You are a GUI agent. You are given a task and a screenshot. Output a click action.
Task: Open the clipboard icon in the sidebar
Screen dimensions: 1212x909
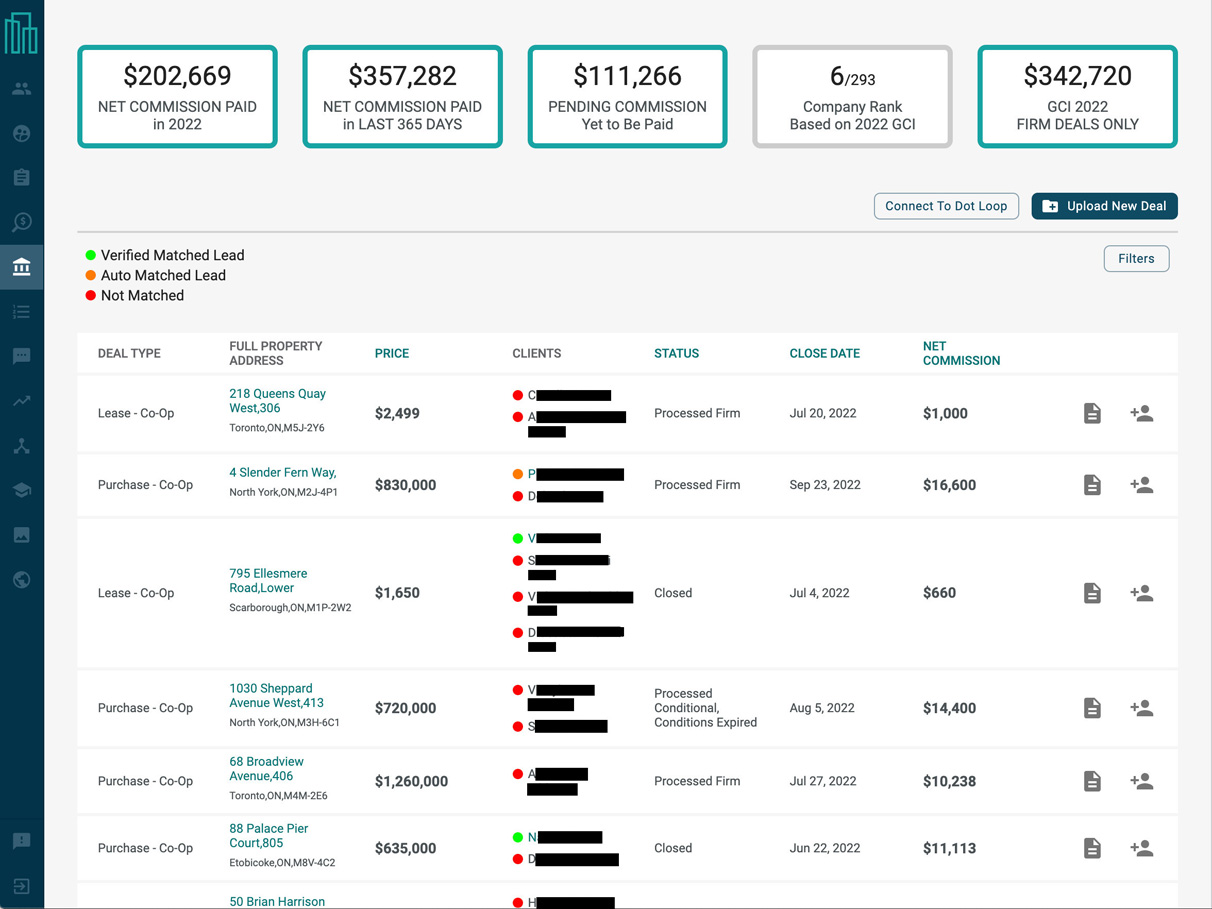pos(21,178)
